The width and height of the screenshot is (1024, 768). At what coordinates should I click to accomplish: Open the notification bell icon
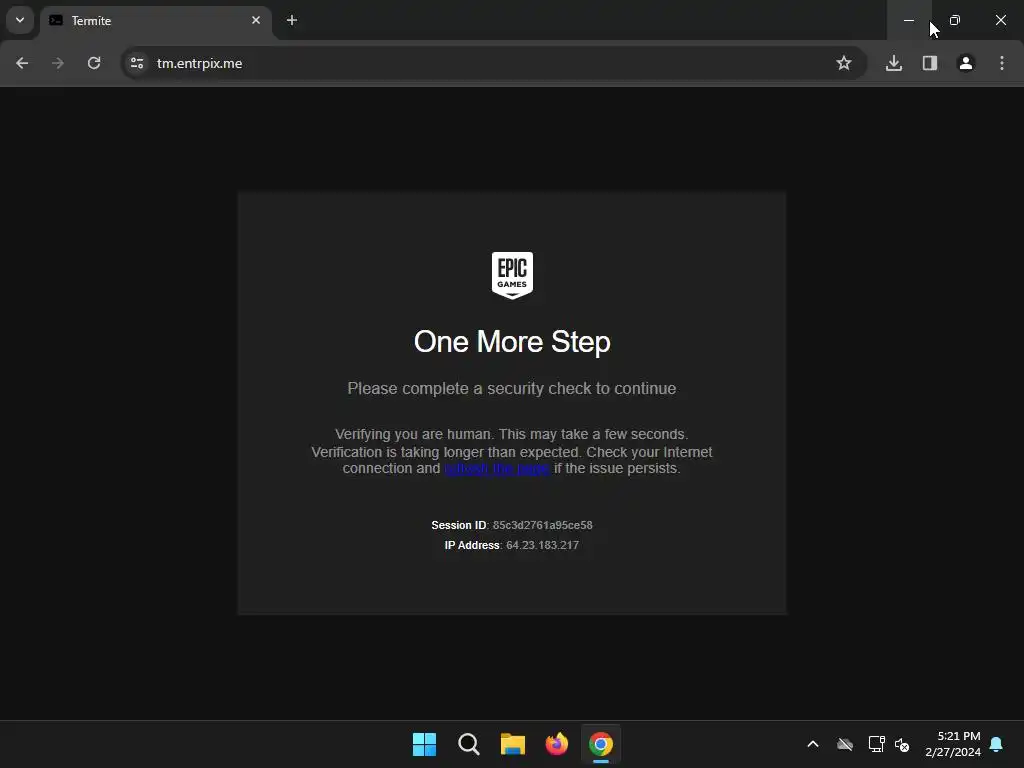point(997,744)
